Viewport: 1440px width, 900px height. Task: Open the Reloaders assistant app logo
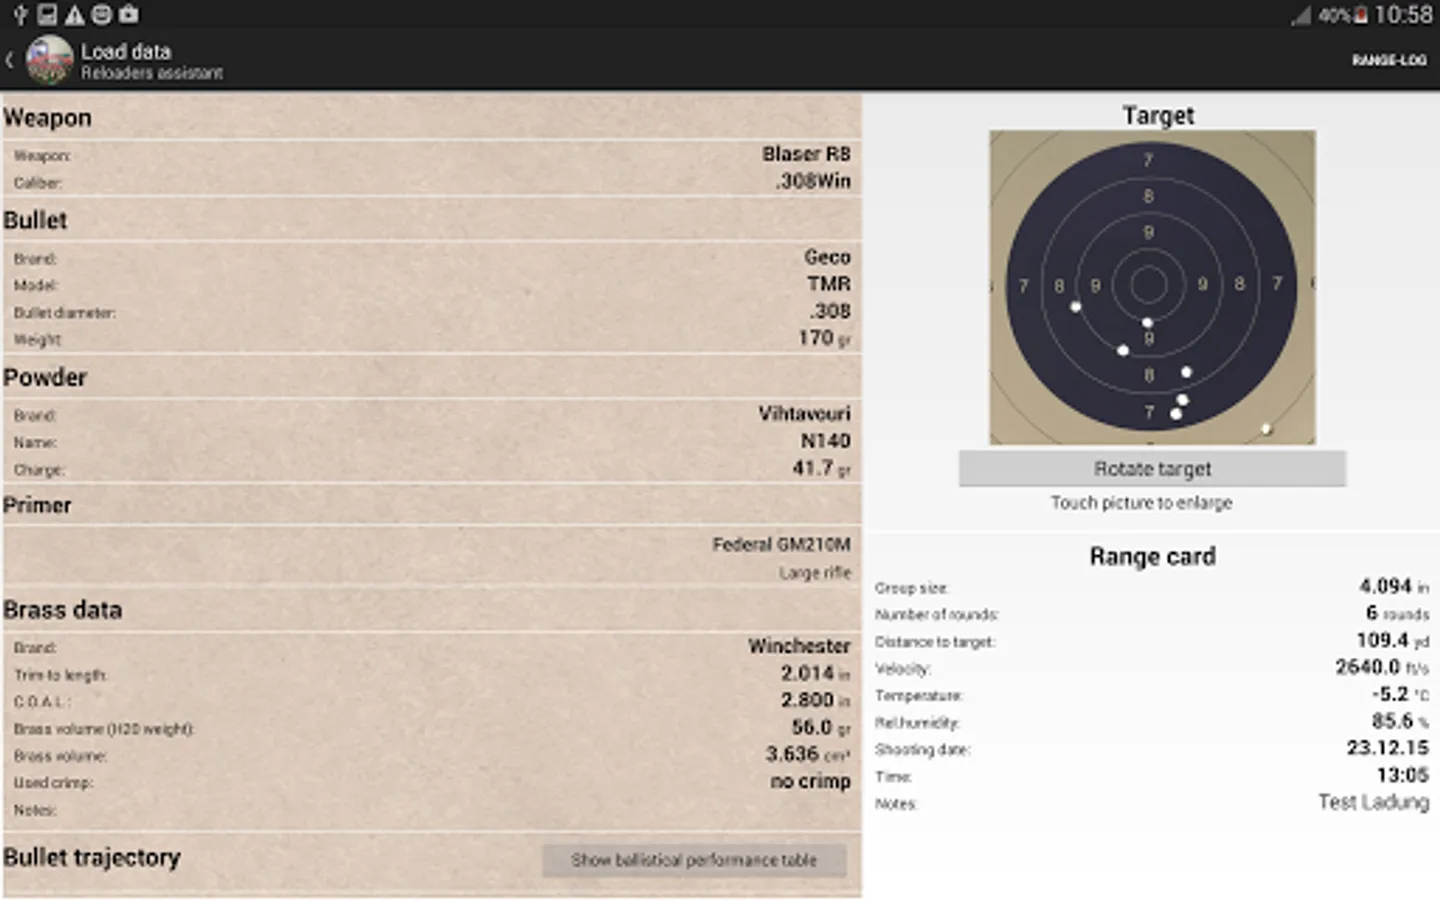coord(49,60)
